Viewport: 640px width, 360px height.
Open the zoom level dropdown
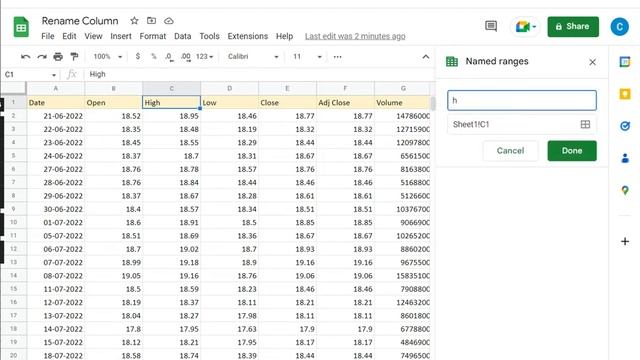click(x=107, y=57)
